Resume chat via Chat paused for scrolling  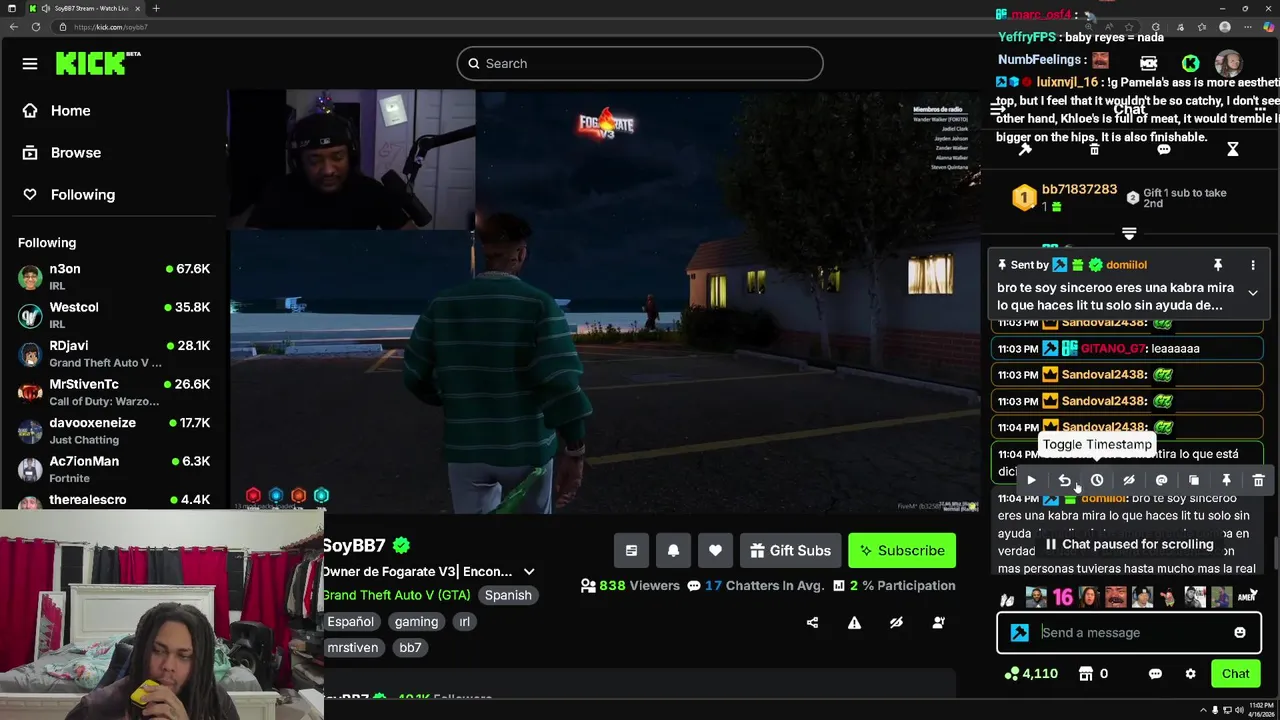(x=1129, y=545)
